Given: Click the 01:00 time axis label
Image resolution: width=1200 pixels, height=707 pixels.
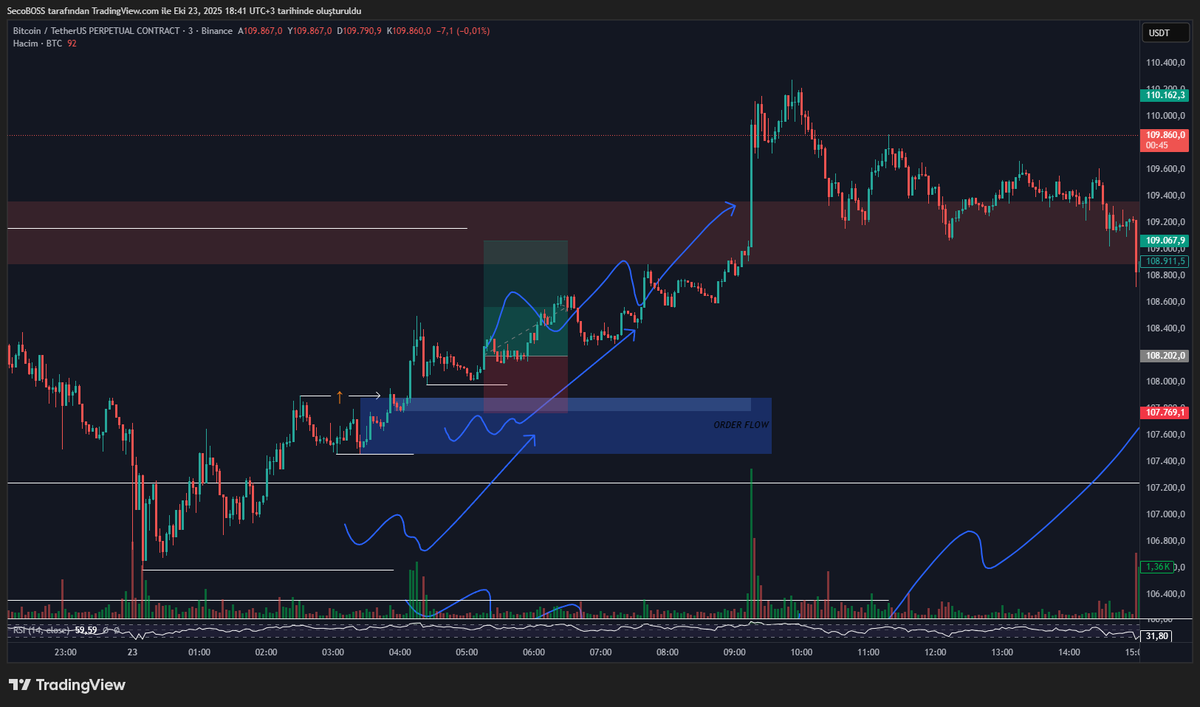Looking at the screenshot, I should pos(199,652).
